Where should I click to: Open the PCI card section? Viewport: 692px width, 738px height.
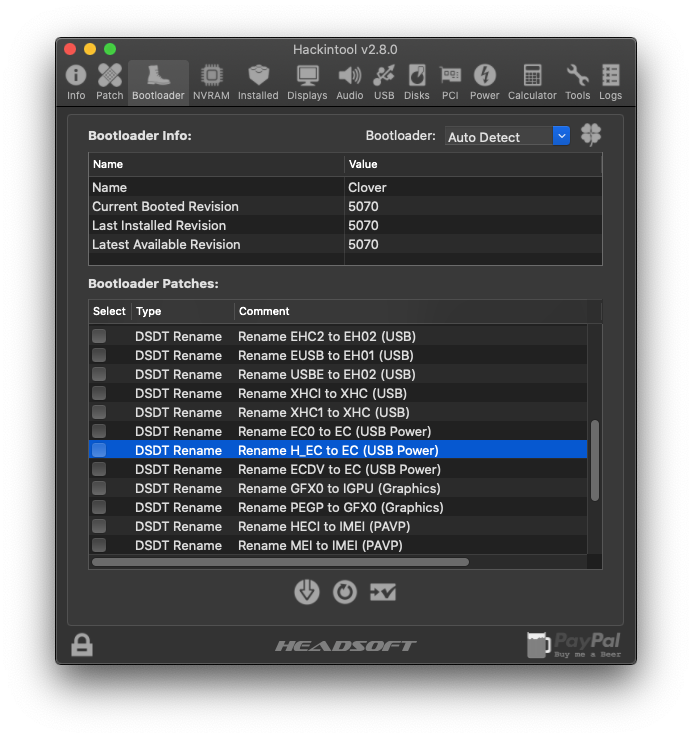pyautogui.click(x=450, y=82)
